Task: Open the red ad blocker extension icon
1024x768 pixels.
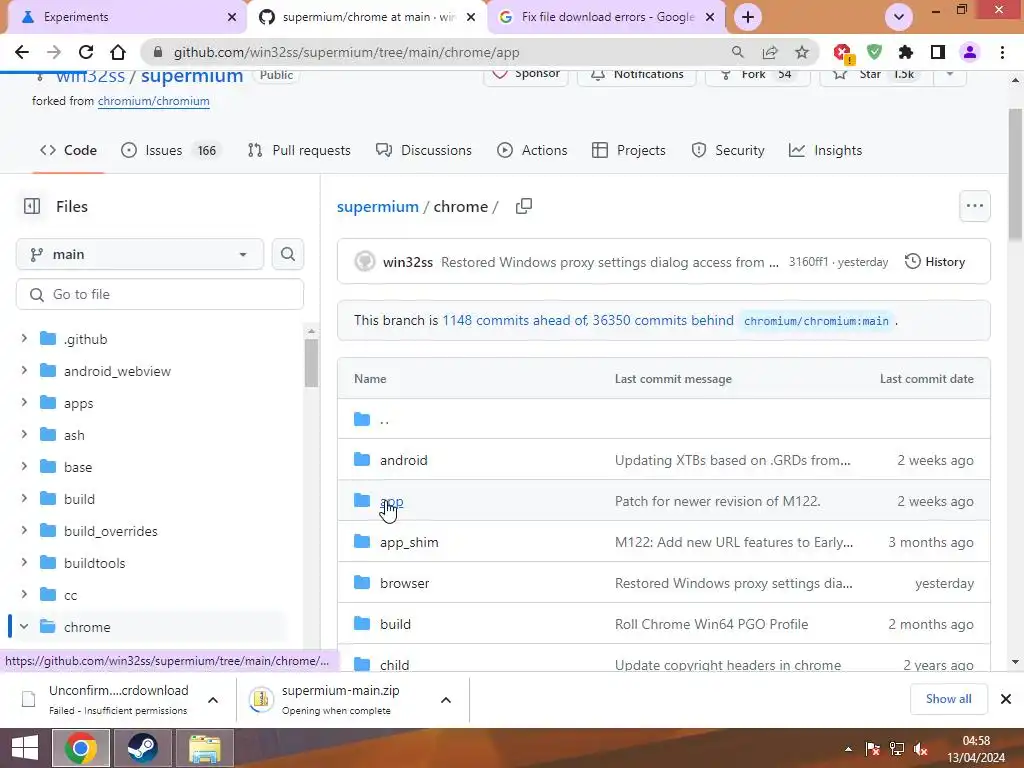Action: tap(842, 53)
